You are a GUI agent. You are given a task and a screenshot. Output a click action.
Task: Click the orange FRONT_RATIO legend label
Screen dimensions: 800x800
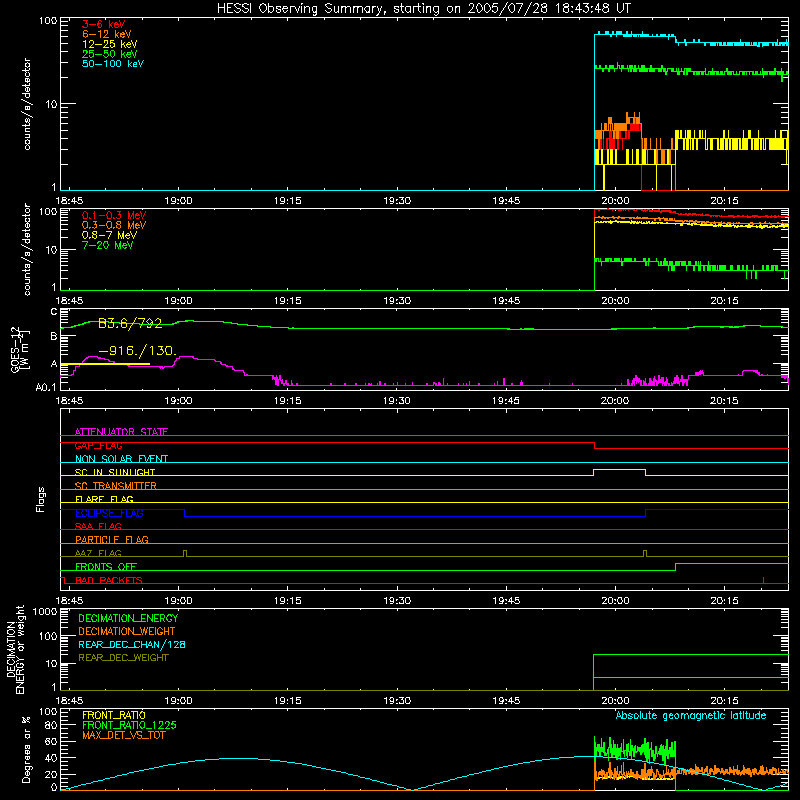[114, 715]
